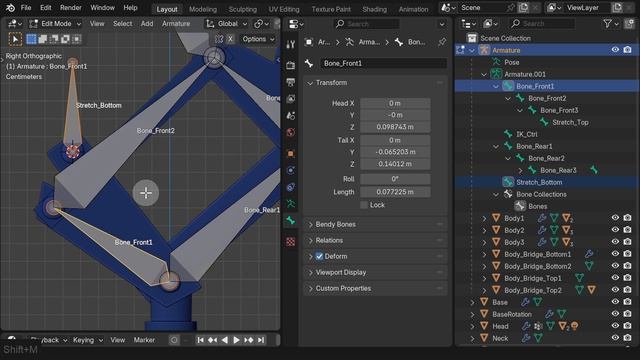Click the Arma... breadcrumb in properties

(363, 42)
